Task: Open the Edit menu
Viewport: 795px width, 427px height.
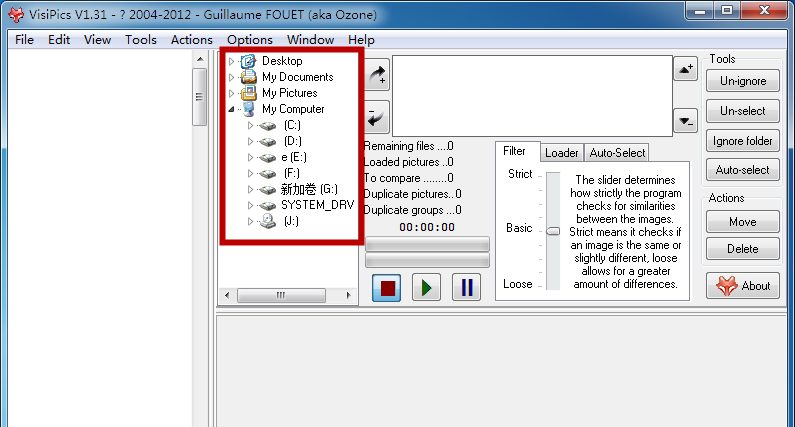Action: coord(59,40)
